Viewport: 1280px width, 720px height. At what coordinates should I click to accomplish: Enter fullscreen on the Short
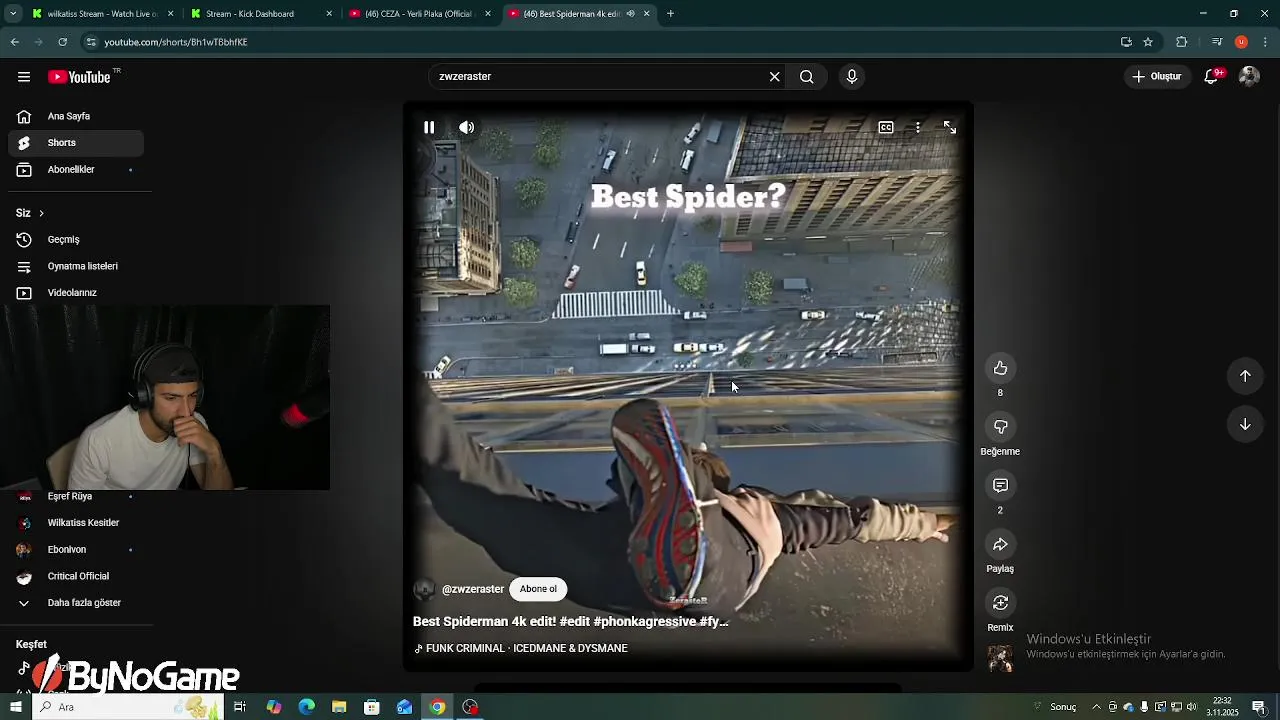pyautogui.click(x=950, y=128)
